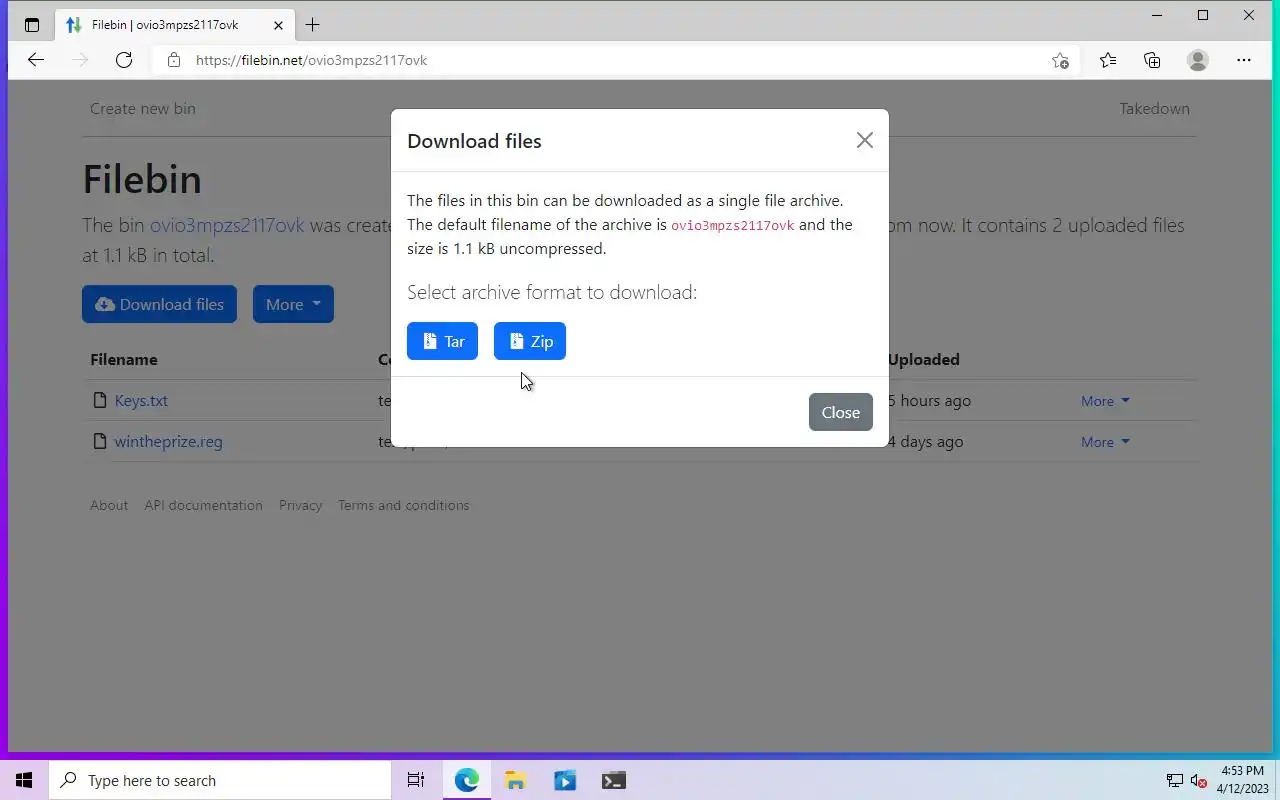The width and height of the screenshot is (1280, 800).
Task: Download the bin as a Zip archive
Action: tap(530, 341)
